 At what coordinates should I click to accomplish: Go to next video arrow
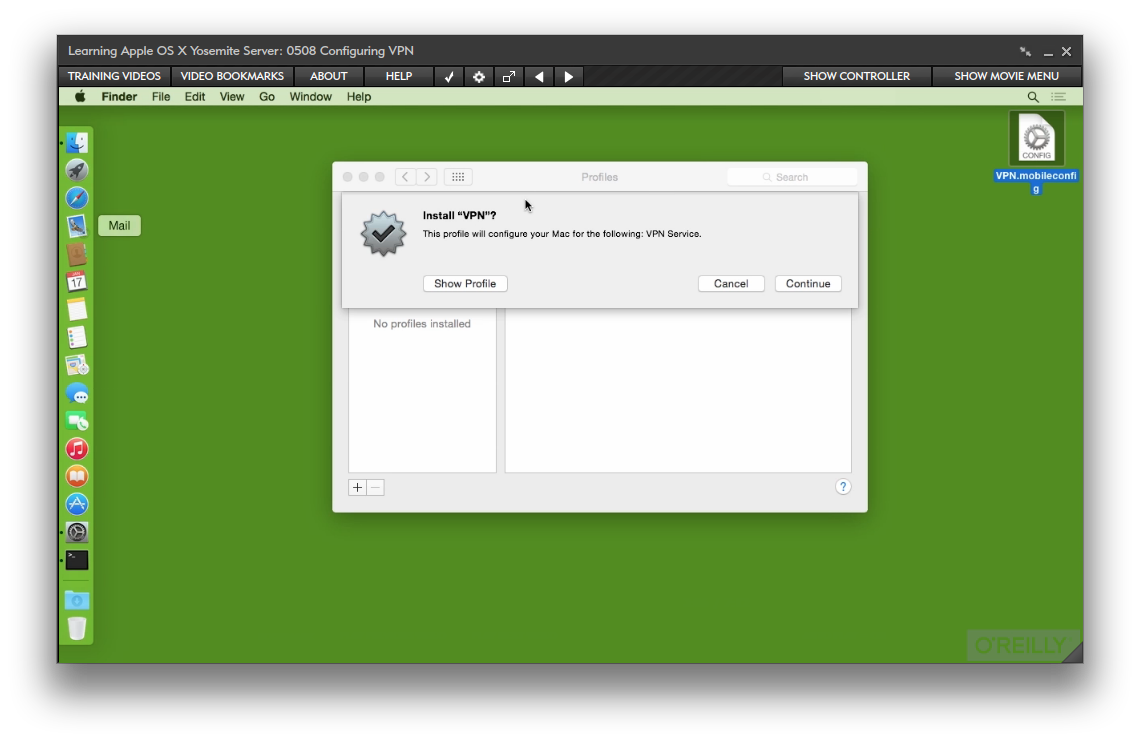tap(569, 76)
